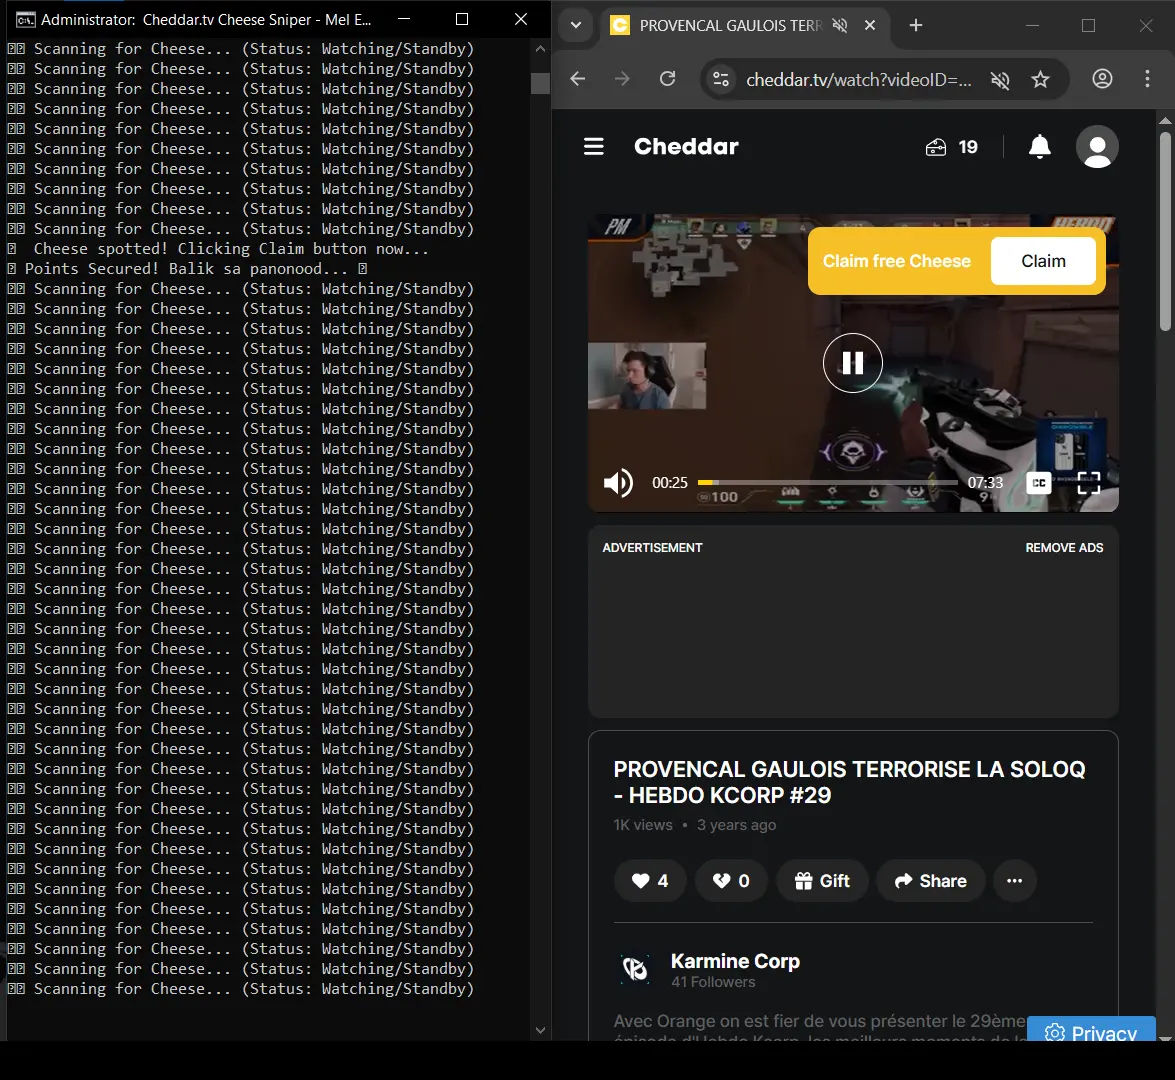Open the more options ellipsis button
The image size is (1175, 1080).
[1015, 881]
